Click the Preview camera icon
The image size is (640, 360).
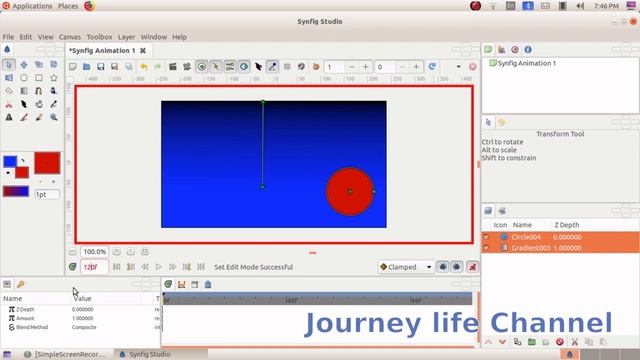[x=187, y=67]
